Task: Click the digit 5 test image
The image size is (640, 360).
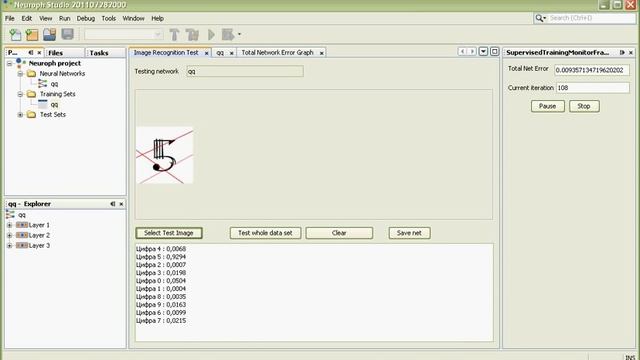Action: coord(164,155)
